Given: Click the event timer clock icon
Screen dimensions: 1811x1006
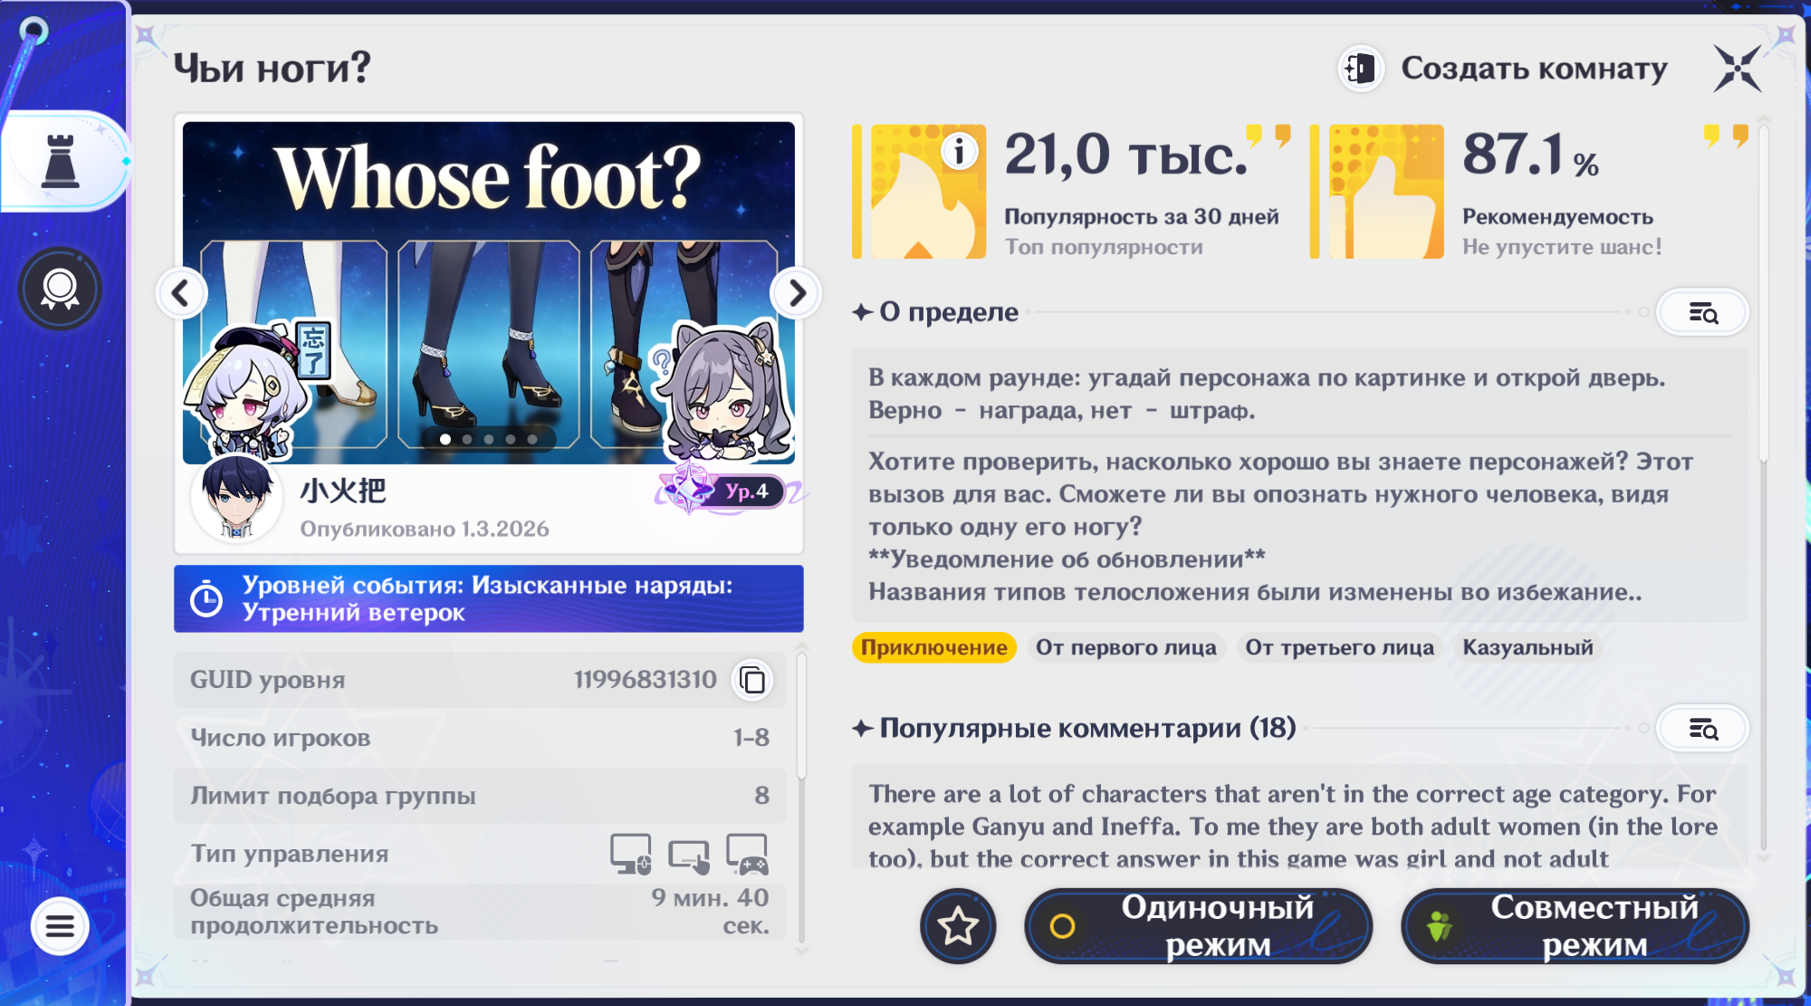Looking at the screenshot, I should tap(207, 599).
